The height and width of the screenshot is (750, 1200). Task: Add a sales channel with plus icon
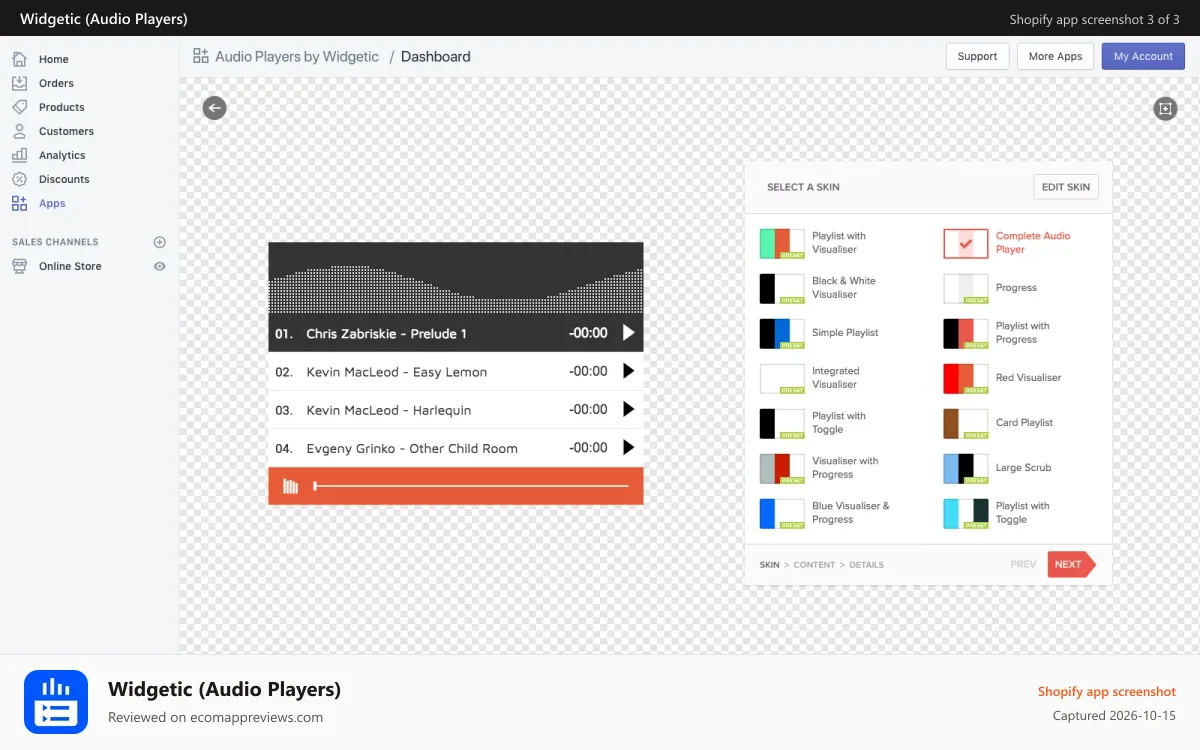(159, 242)
